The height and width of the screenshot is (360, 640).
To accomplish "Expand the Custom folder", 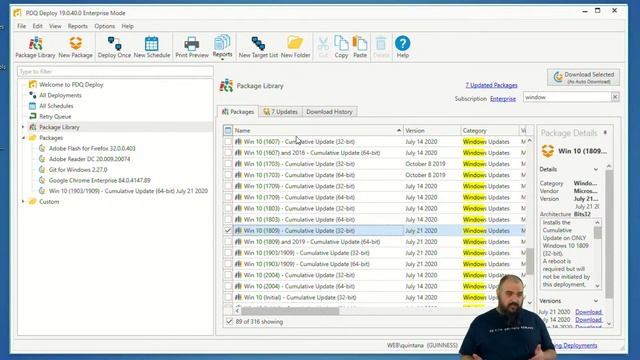I will click(x=23, y=202).
